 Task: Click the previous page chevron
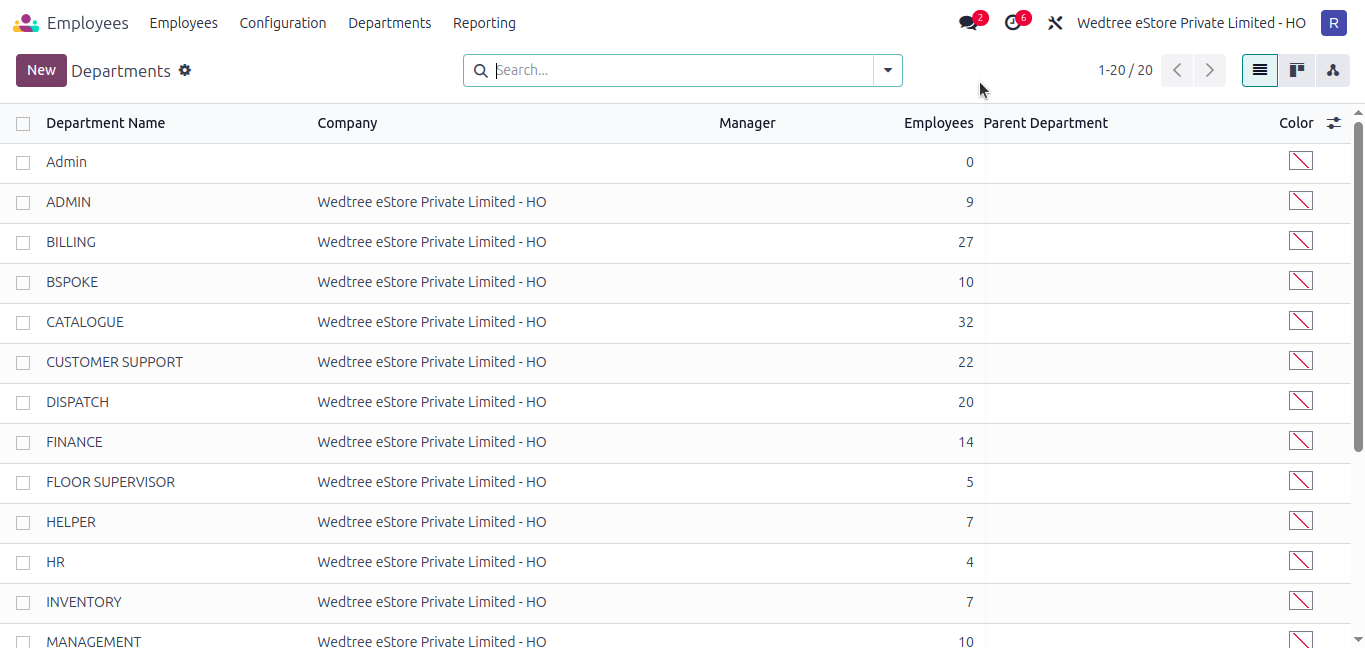[x=1177, y=70]
